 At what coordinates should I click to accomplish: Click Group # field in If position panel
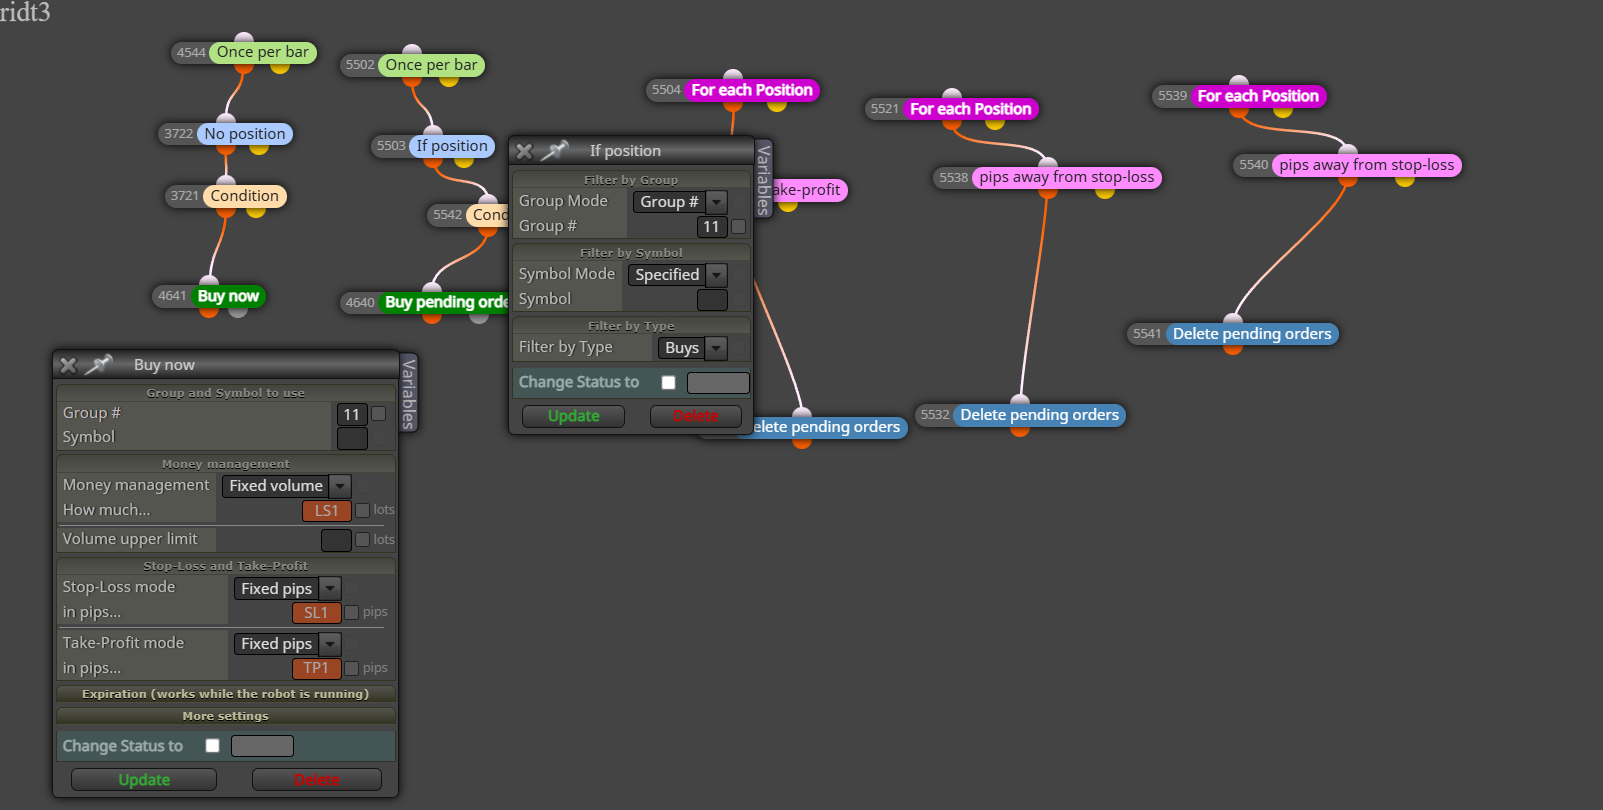(711, 227)
